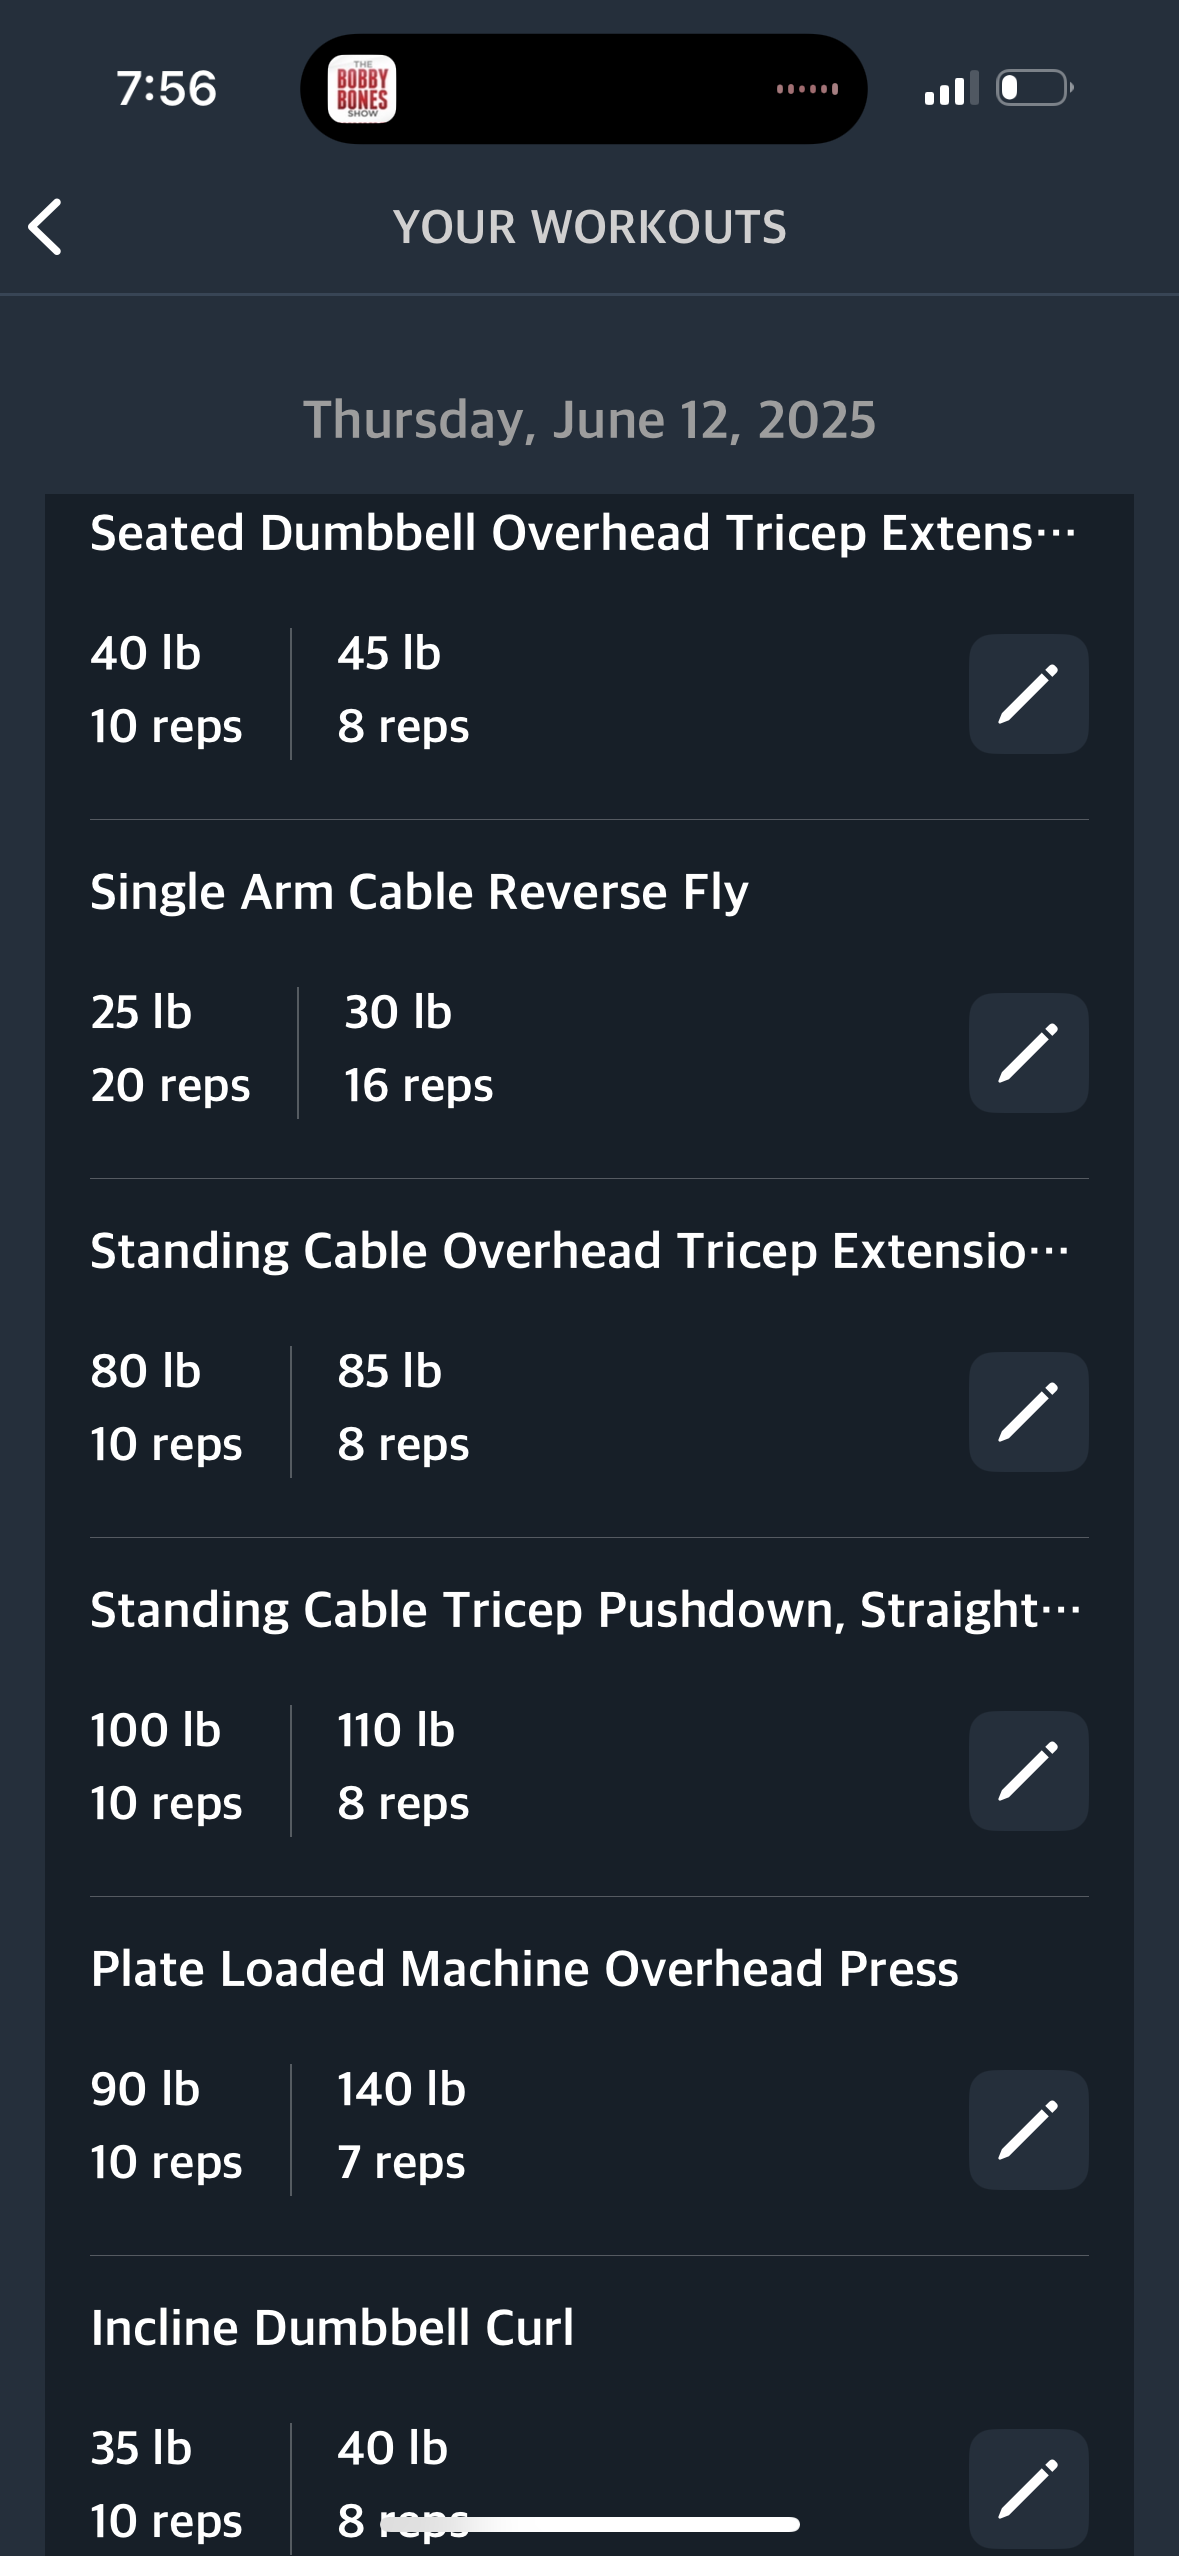
Task: Tap the back arrow in the header
Action: click(45, 227)
